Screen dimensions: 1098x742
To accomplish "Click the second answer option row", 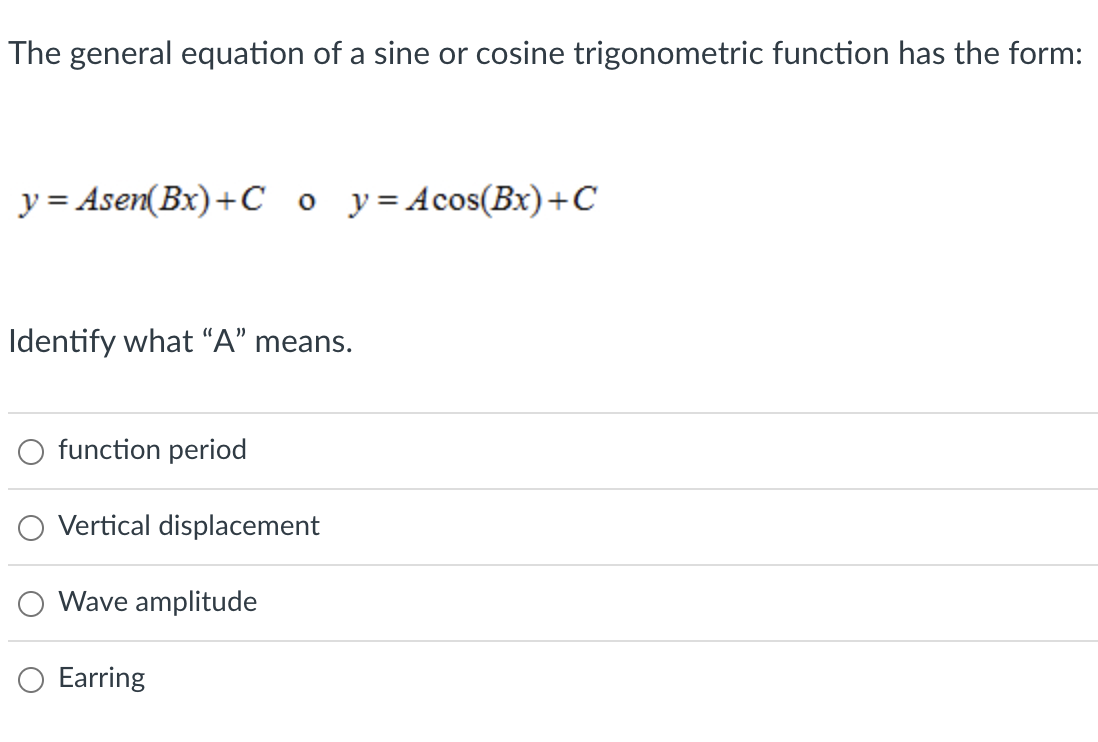I will tap(549, 527).
